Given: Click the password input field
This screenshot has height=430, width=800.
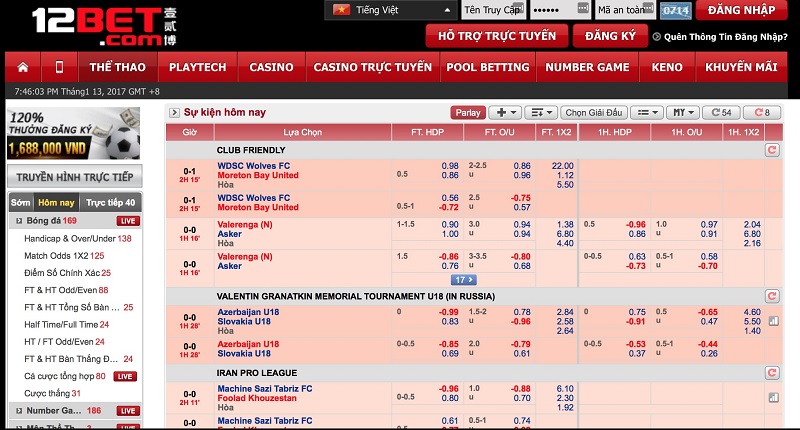Looking at the screenshot, I should tap(560, 10).
